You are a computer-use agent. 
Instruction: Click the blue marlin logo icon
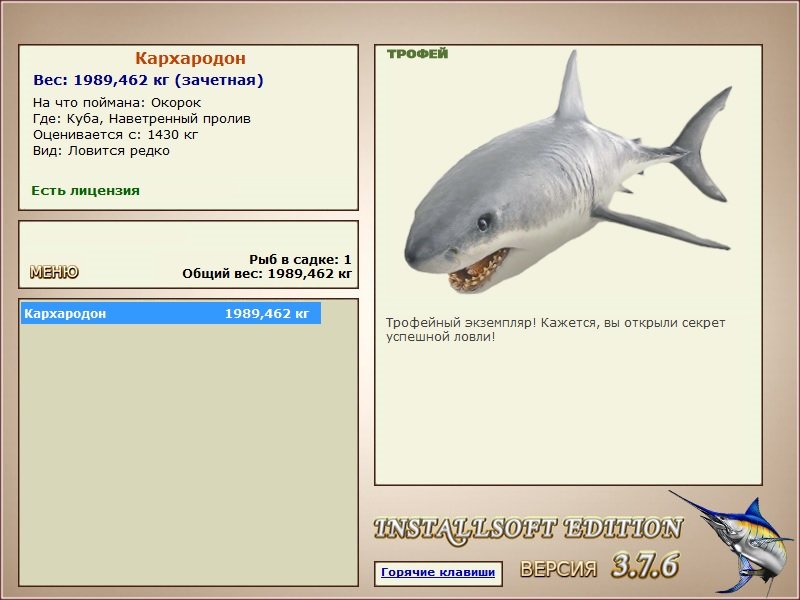[x=731, y=543]
